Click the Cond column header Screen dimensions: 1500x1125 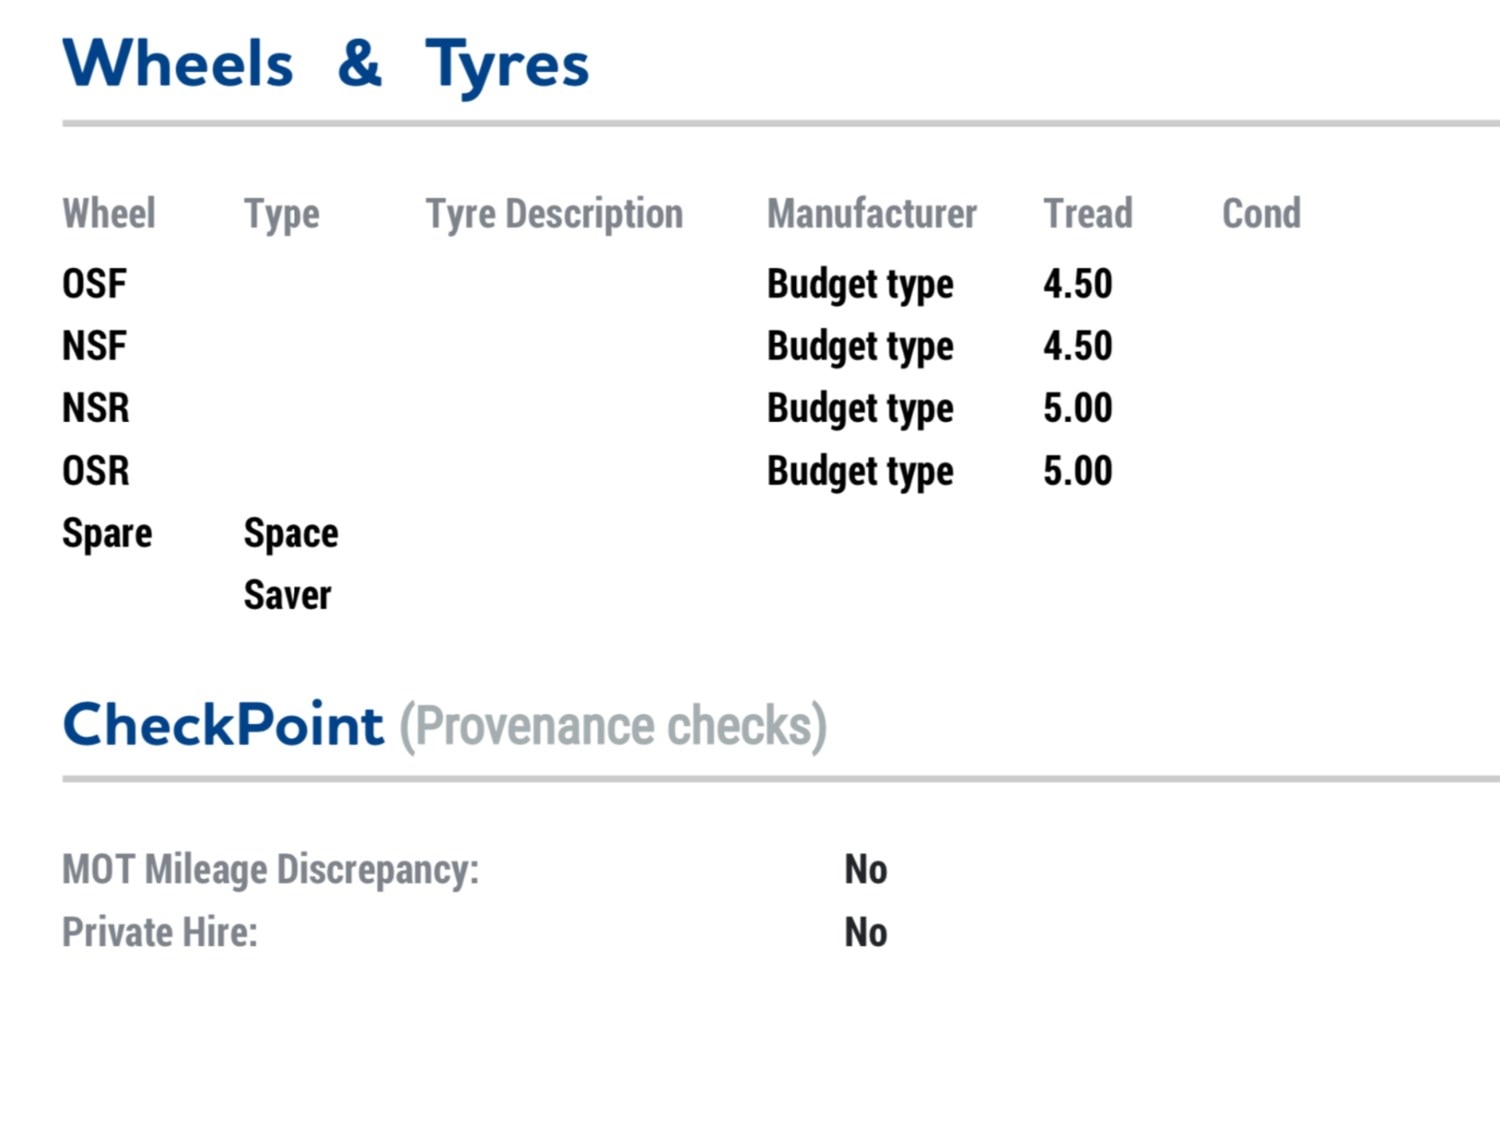point(1261,213)
